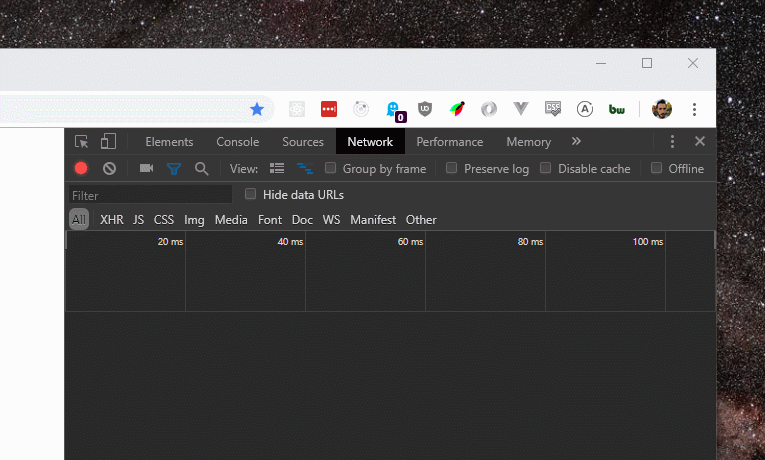
Task: Click the 40 ms timeline marker
Action: coord(290,241)
